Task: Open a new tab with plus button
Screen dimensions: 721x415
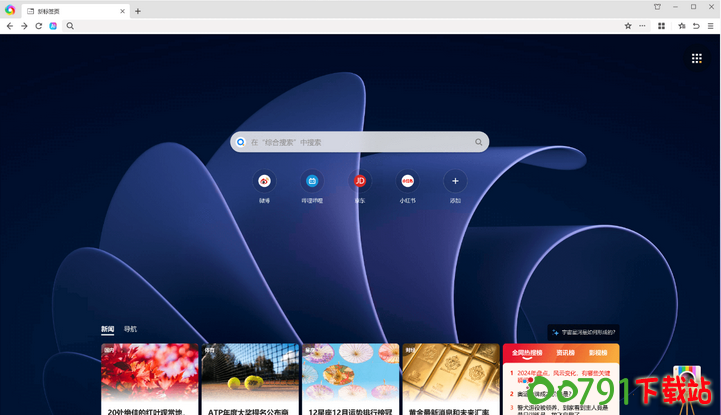Action: [x=138, y=11]
